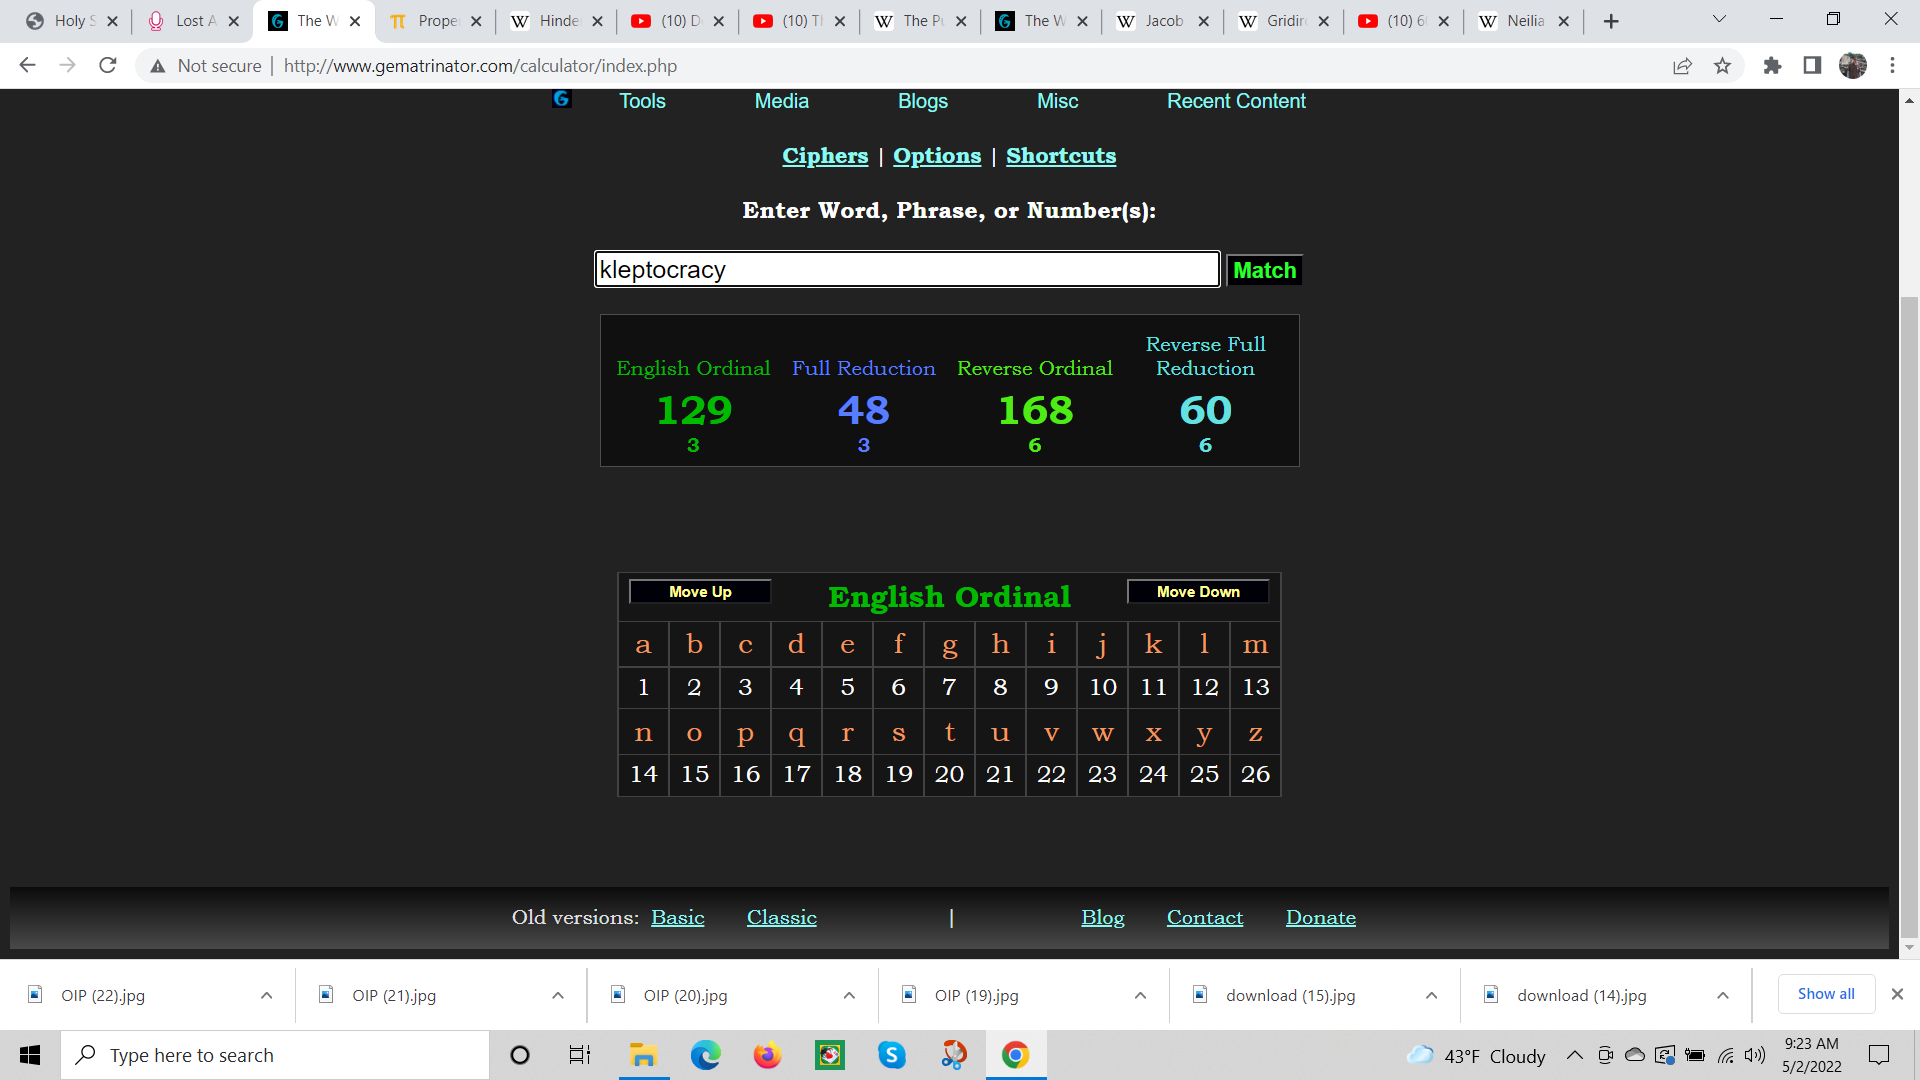Open Firefox from the Windows taskbar
This screenshot has height=1080, width=1920.
[x=767, y=1055]
